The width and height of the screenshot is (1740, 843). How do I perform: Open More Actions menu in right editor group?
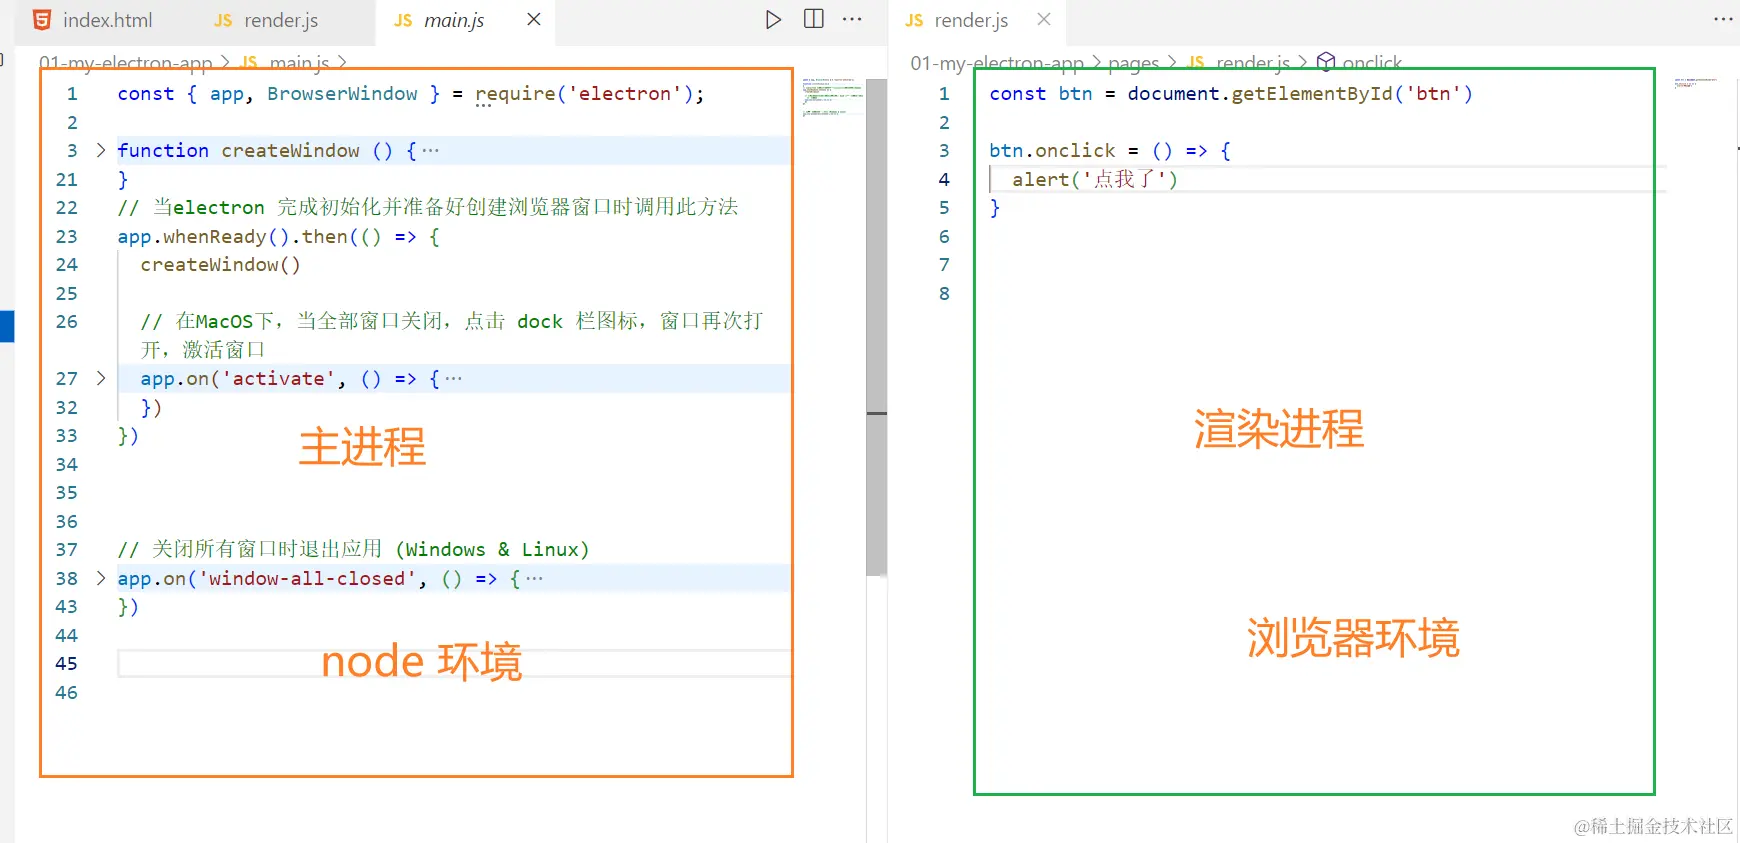coord(1724,19)
